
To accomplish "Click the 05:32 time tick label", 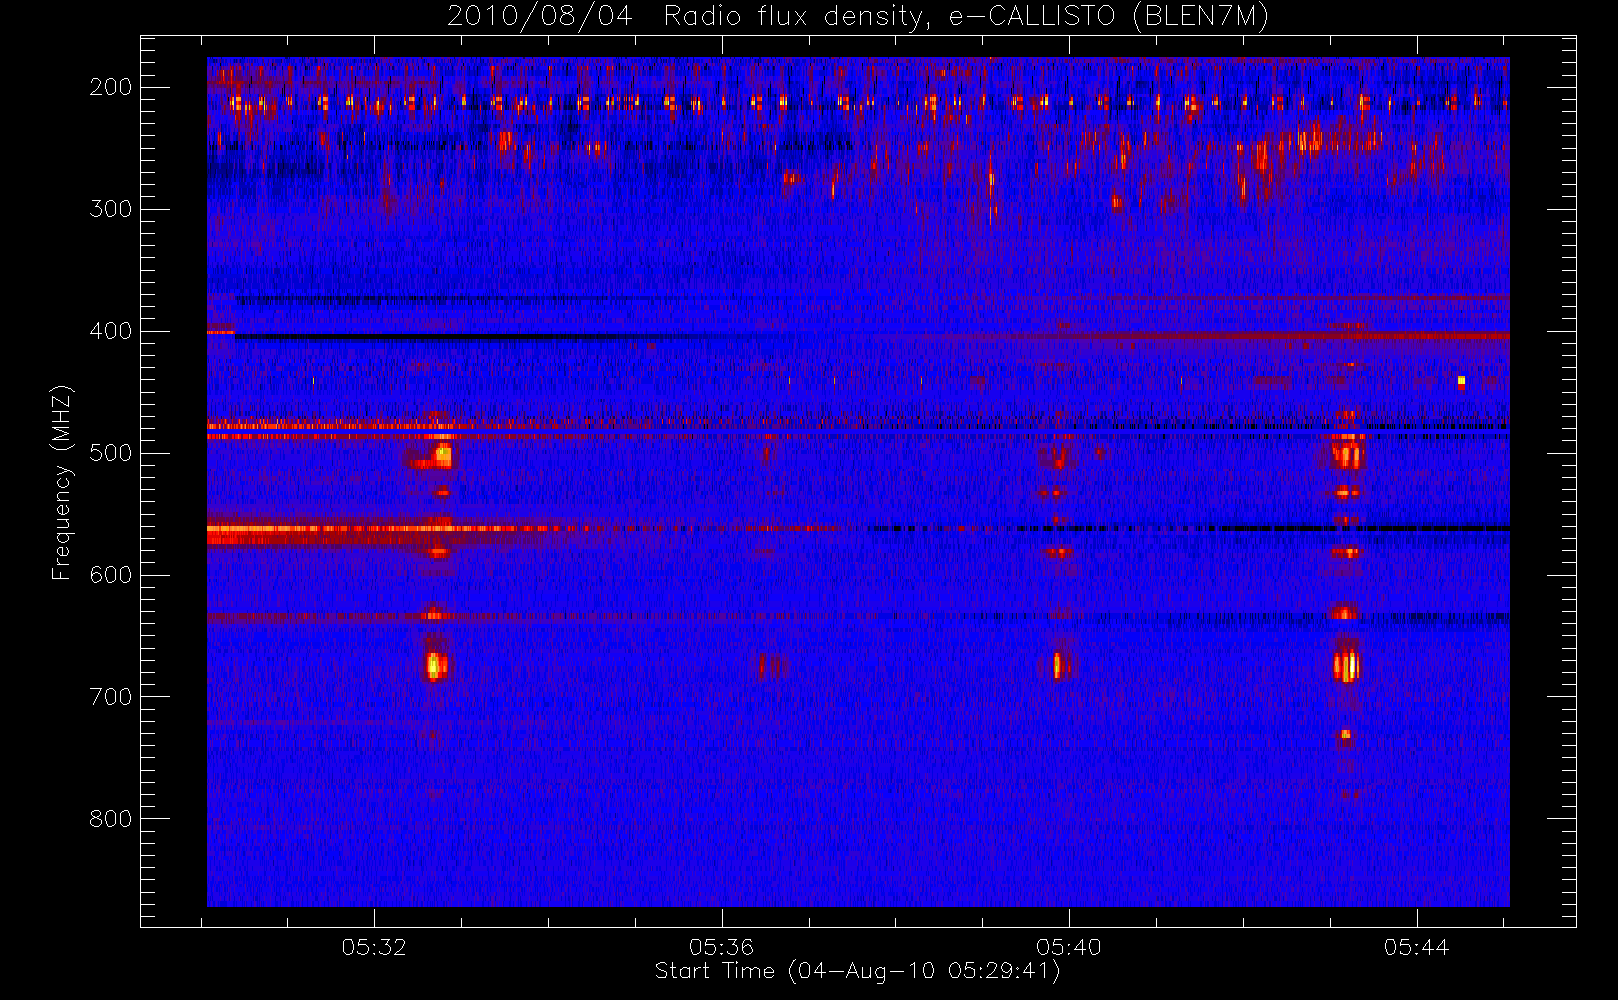I will click(374, 947).
